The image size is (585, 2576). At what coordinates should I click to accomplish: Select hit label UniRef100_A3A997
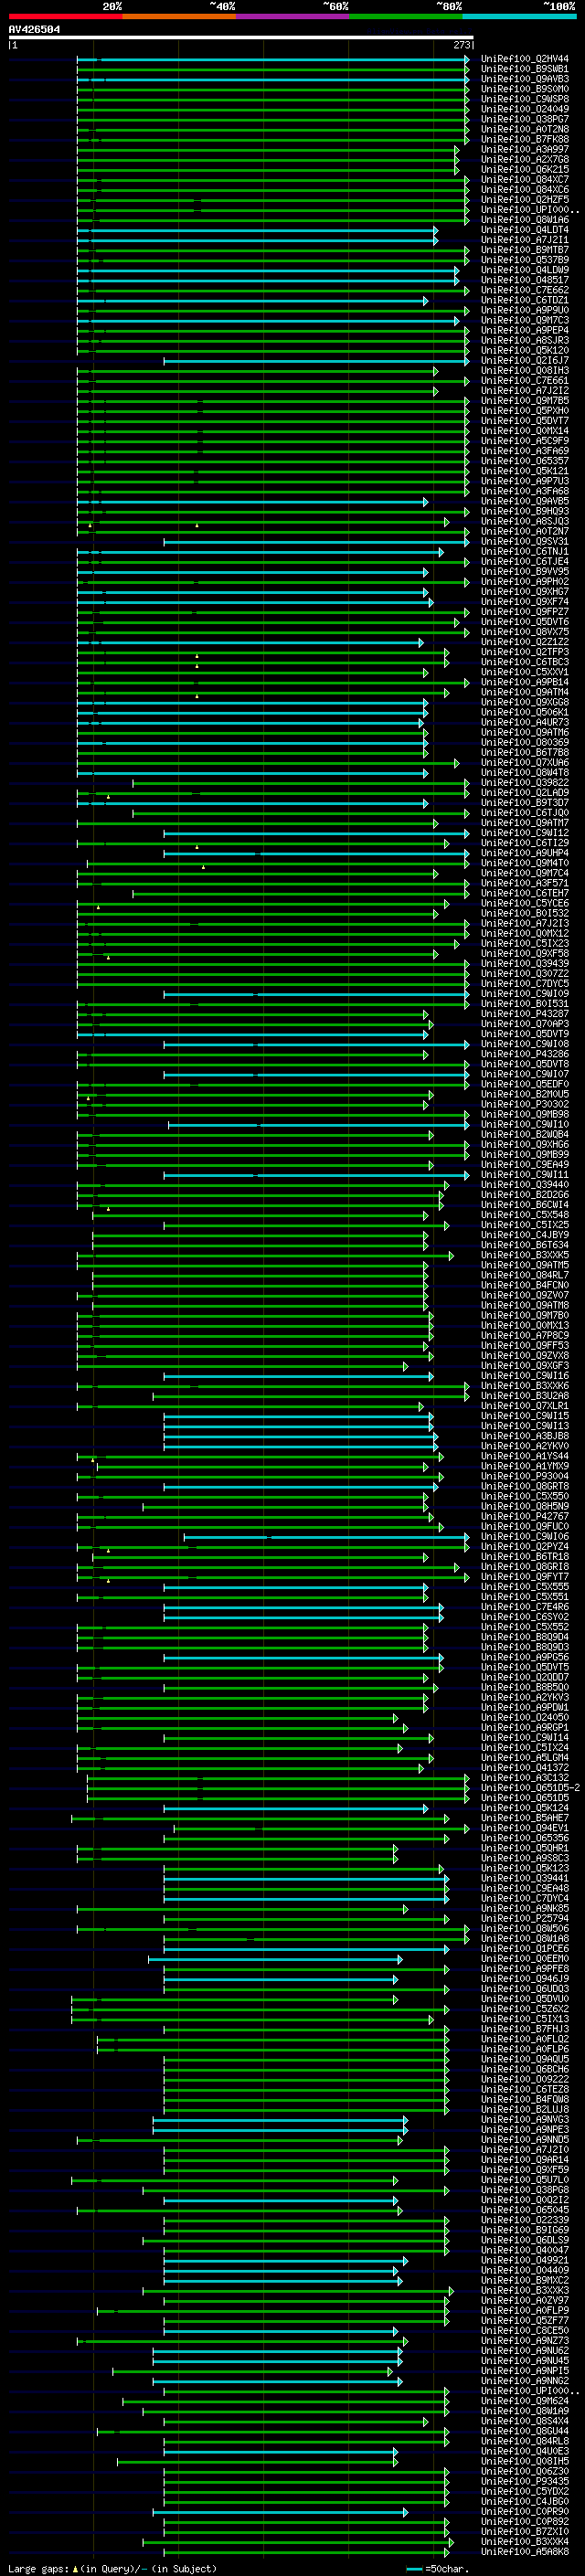coord(525,150)
